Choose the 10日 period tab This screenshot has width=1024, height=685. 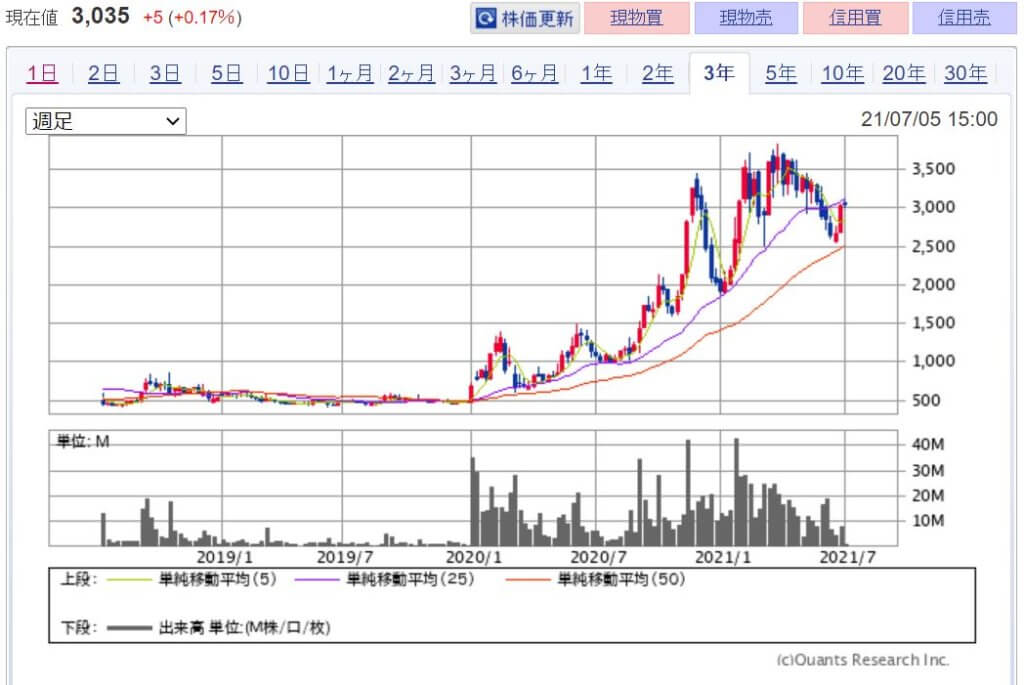288,73
